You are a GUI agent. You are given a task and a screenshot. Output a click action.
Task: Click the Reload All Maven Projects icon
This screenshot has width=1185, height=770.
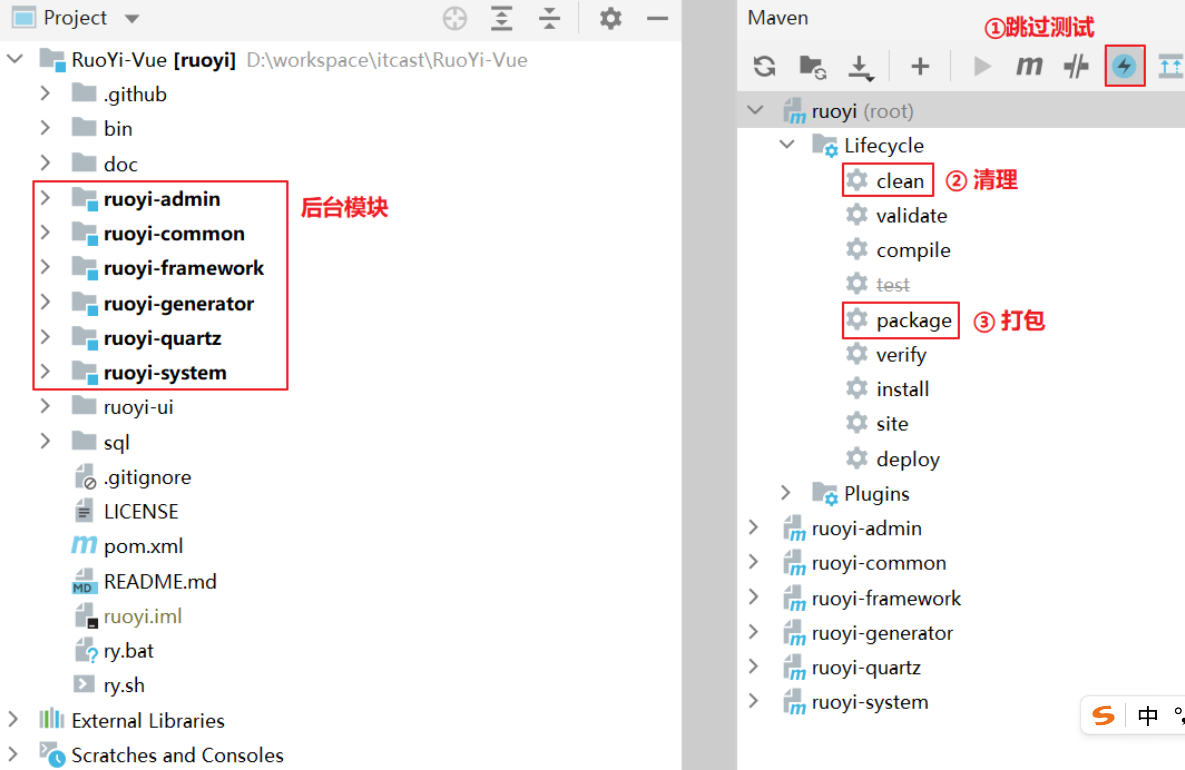[x=764, y=66]
